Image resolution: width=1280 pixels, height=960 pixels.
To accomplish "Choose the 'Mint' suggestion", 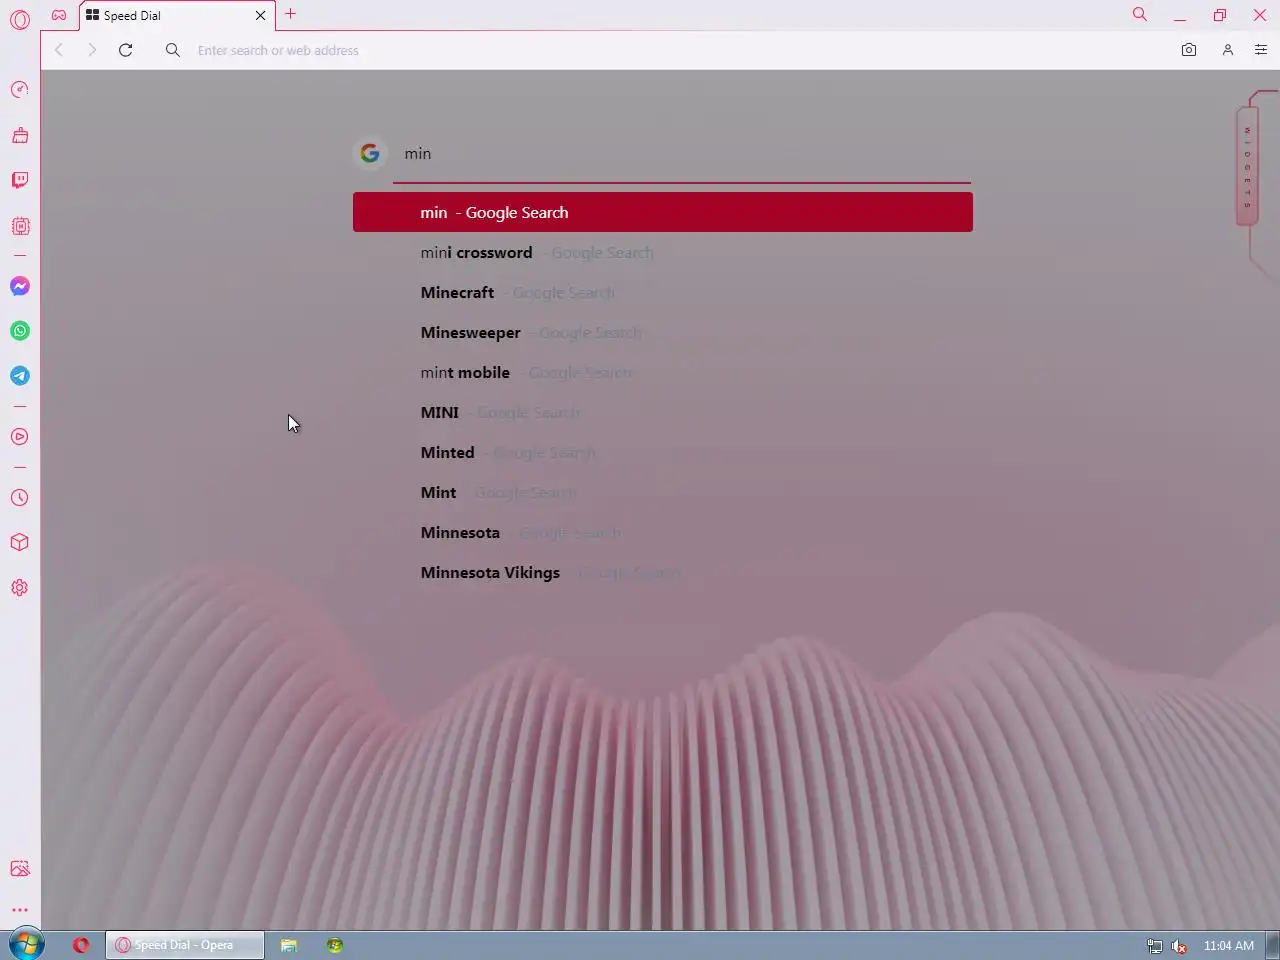I will pos(663,492).
